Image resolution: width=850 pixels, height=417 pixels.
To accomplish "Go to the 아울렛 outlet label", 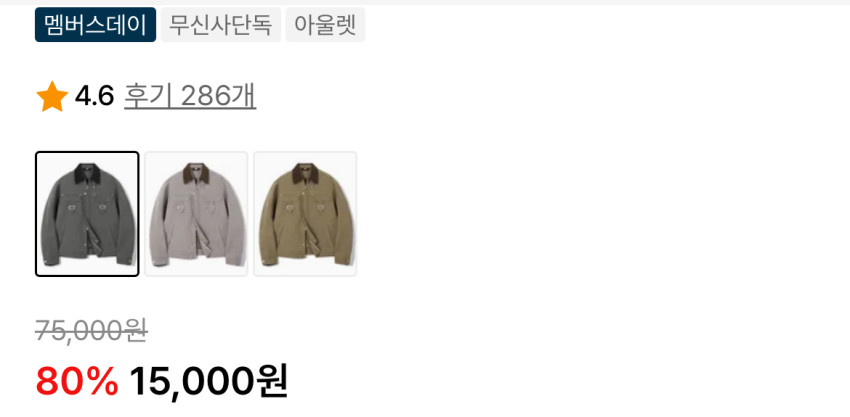I will [x=325, y=24].
